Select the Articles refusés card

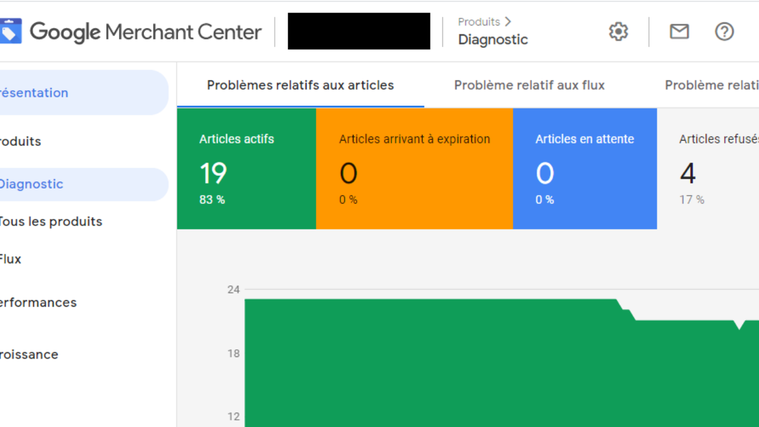point(708,168)
